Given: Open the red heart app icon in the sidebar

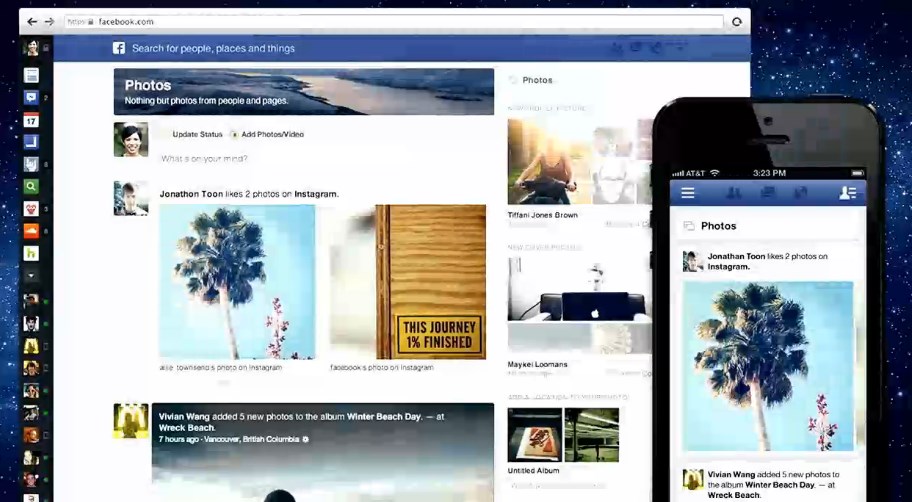Looking at the screenshot, I should point(31,208).
